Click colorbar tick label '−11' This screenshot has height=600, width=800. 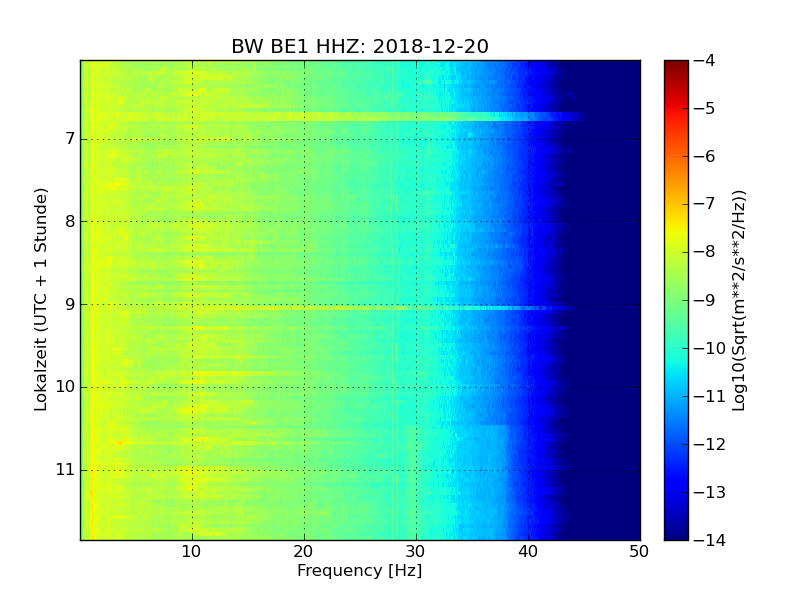(710, 396)
